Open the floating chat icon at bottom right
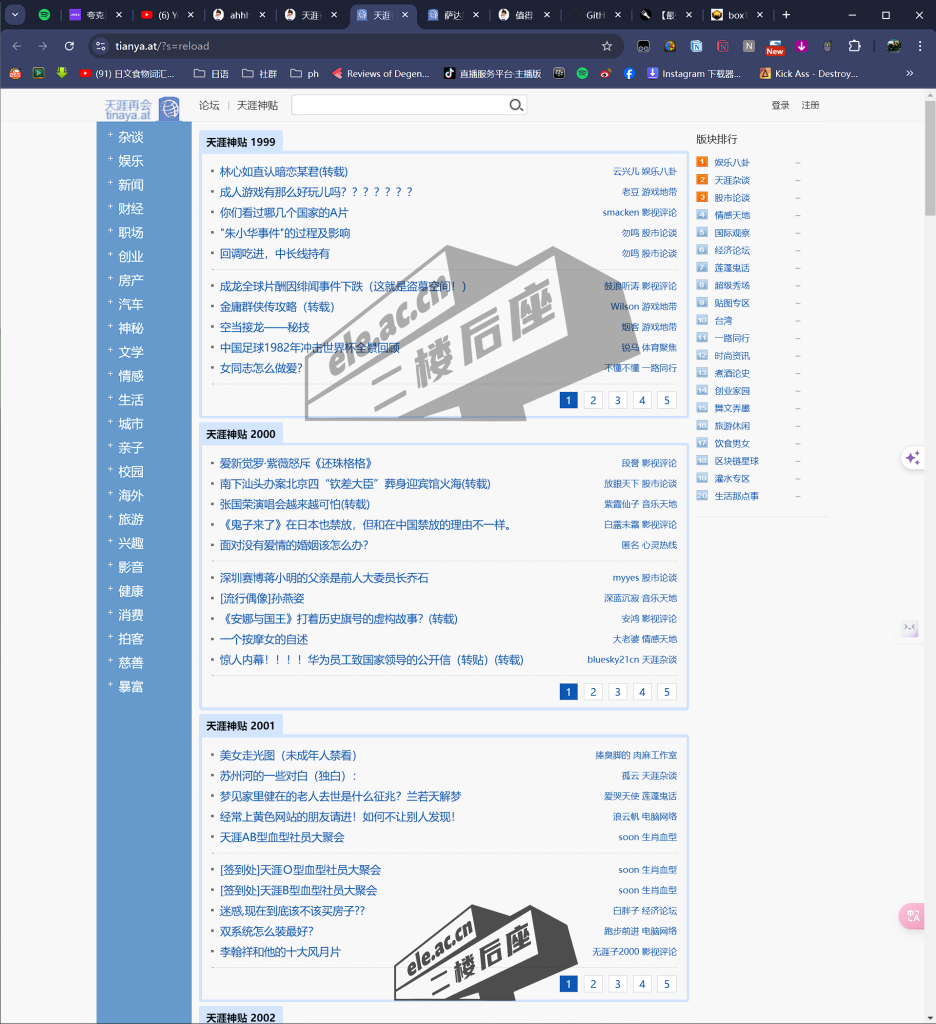The width and height of the screenshot is (936, 1024). (x=911, y=916)
